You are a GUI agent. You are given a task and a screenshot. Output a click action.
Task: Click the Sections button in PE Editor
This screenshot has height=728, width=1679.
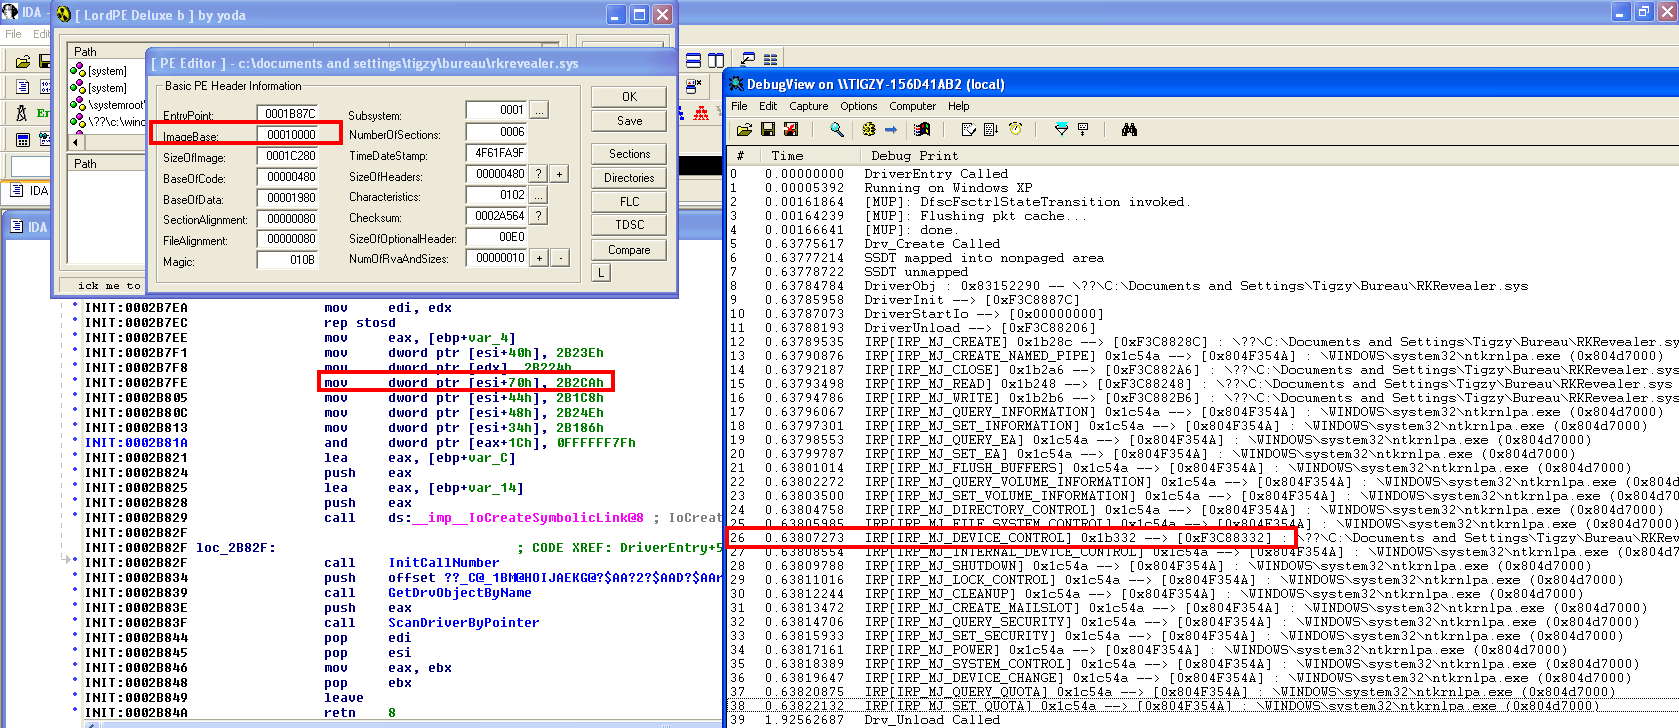point(629,154)
